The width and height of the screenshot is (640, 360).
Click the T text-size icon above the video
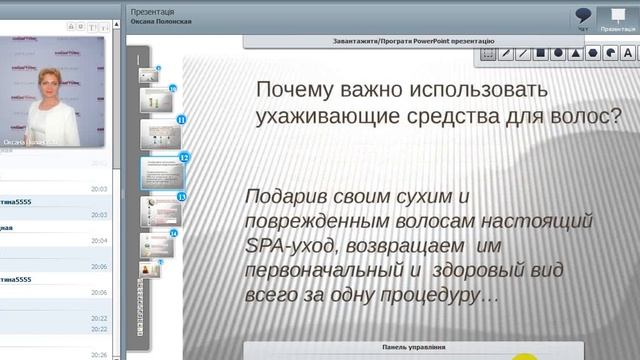click(92, 27)
